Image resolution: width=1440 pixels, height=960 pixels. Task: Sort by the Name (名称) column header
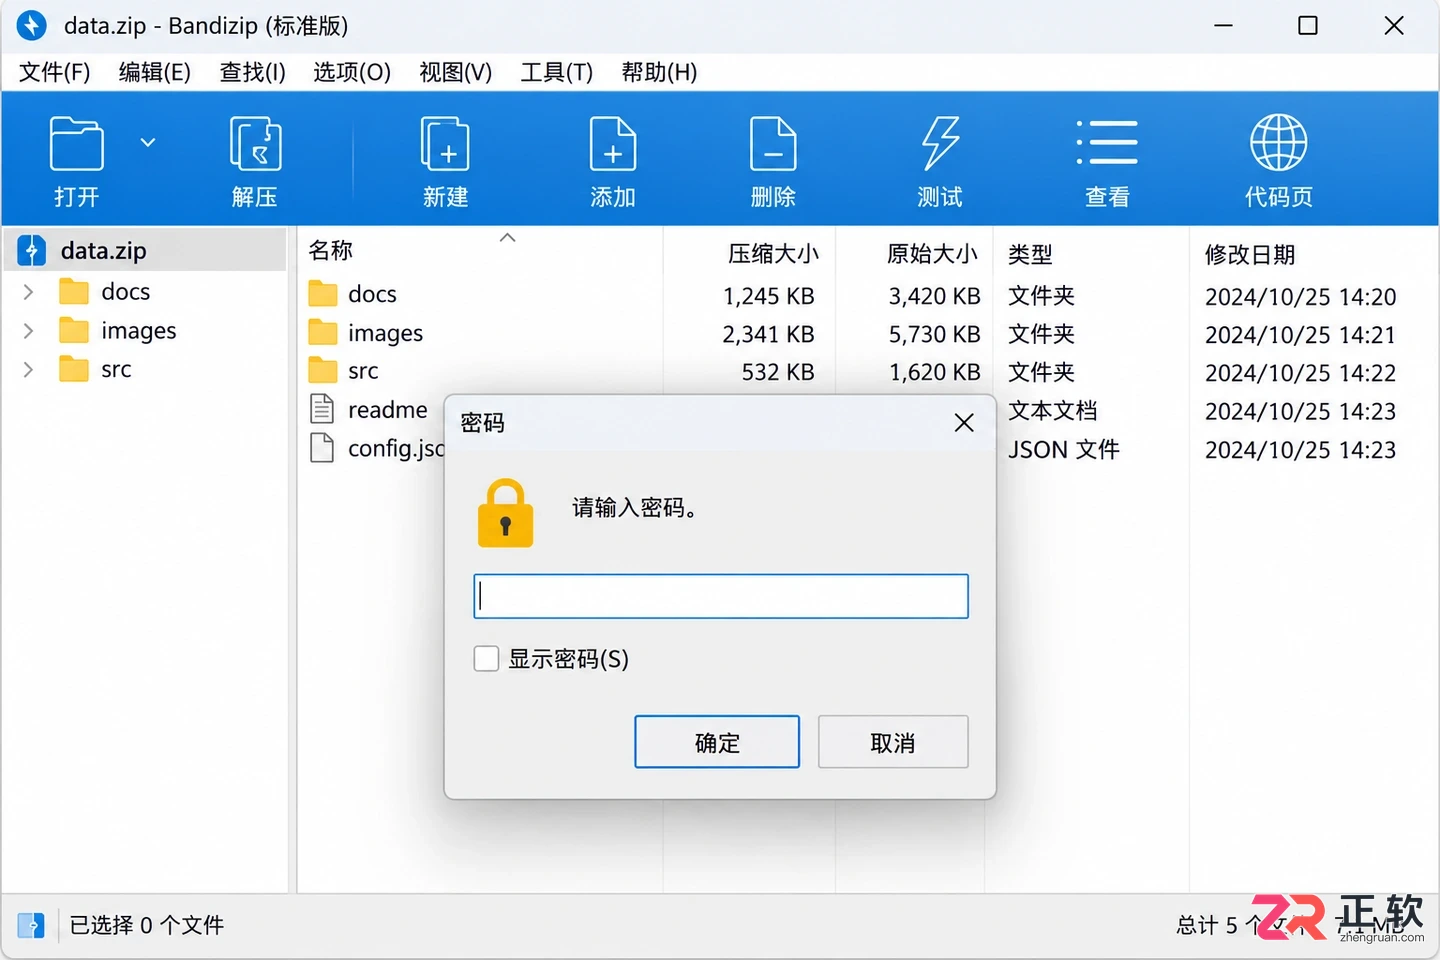[331, 251]
